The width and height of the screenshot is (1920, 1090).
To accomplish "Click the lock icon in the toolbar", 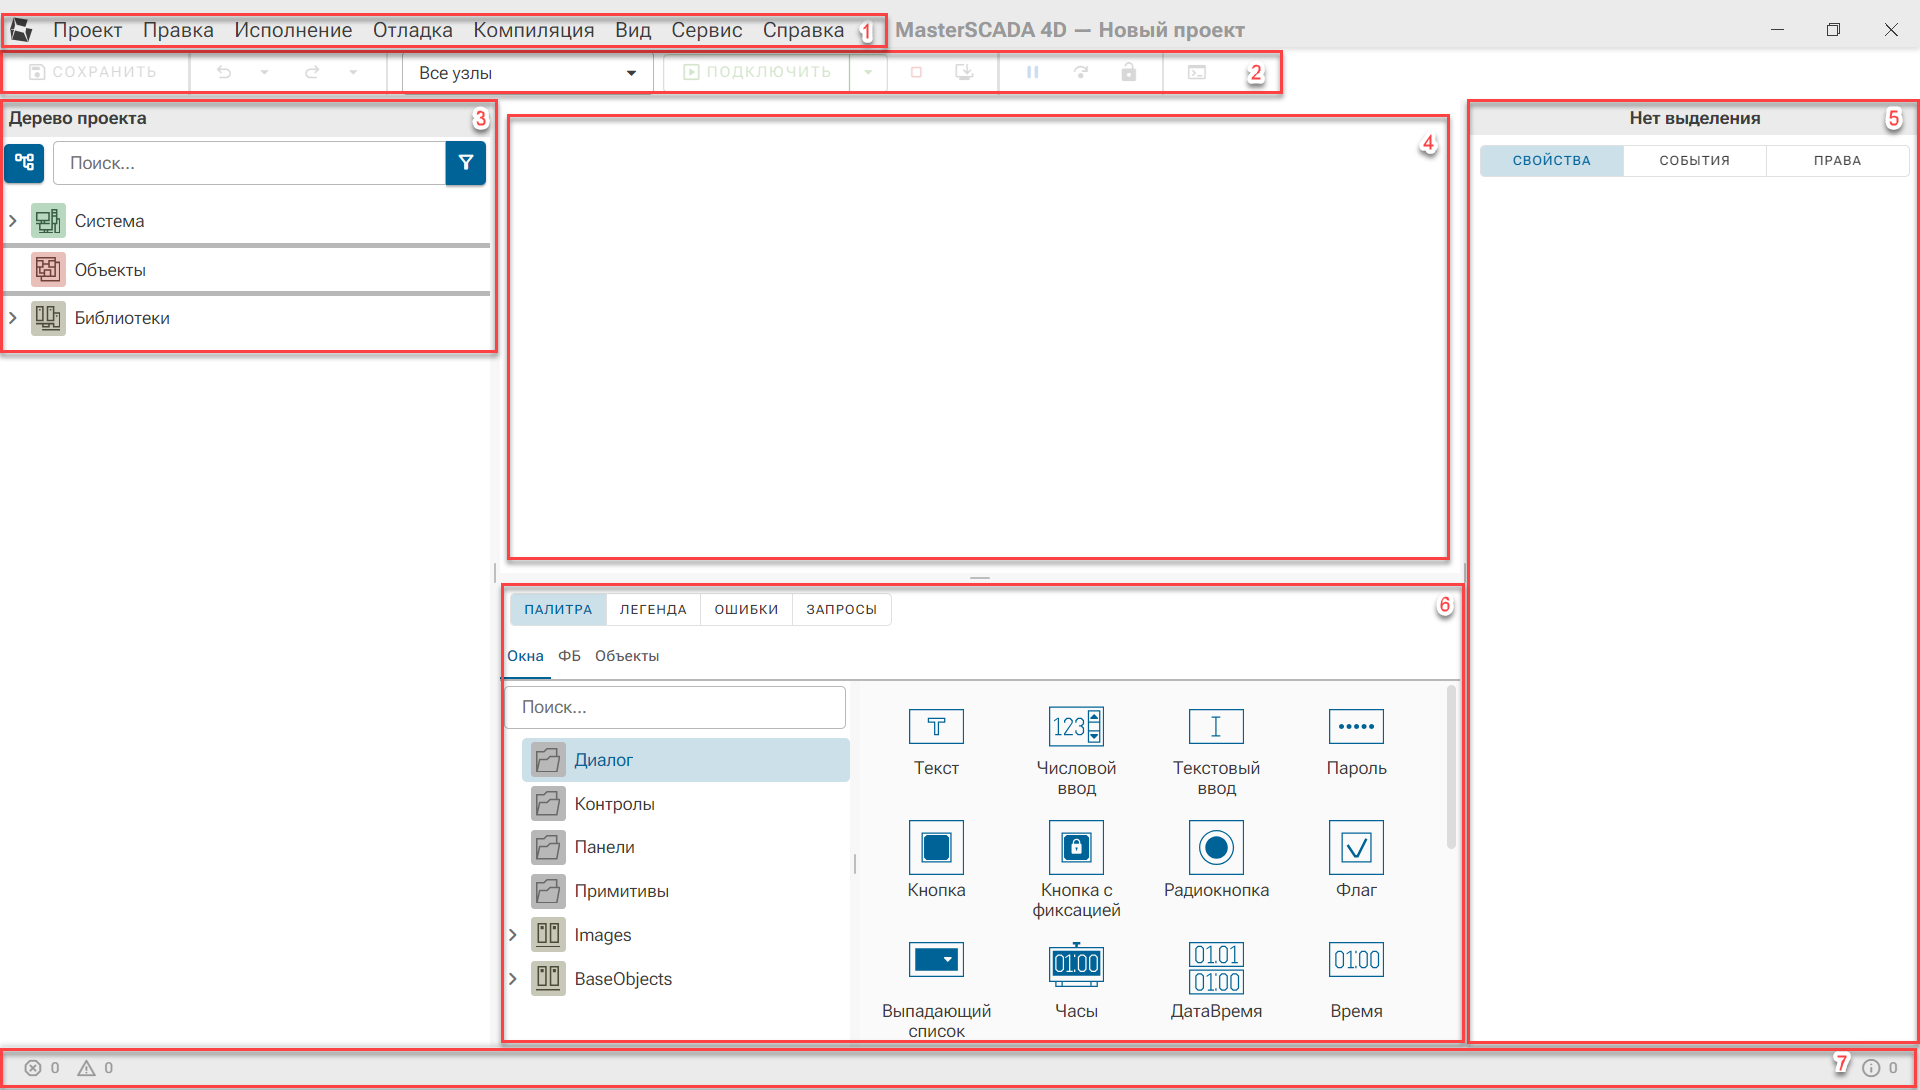I will (1129, 72).
